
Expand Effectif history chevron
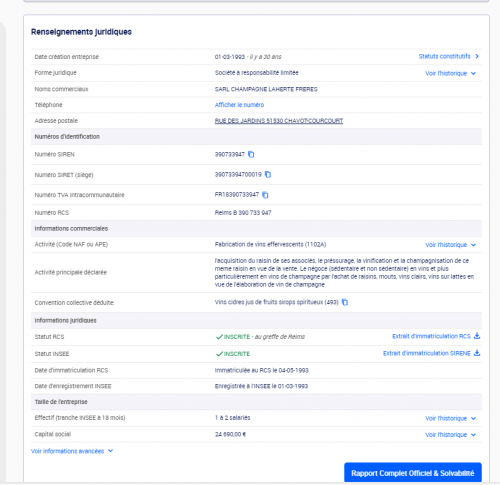tap(473, 418)
